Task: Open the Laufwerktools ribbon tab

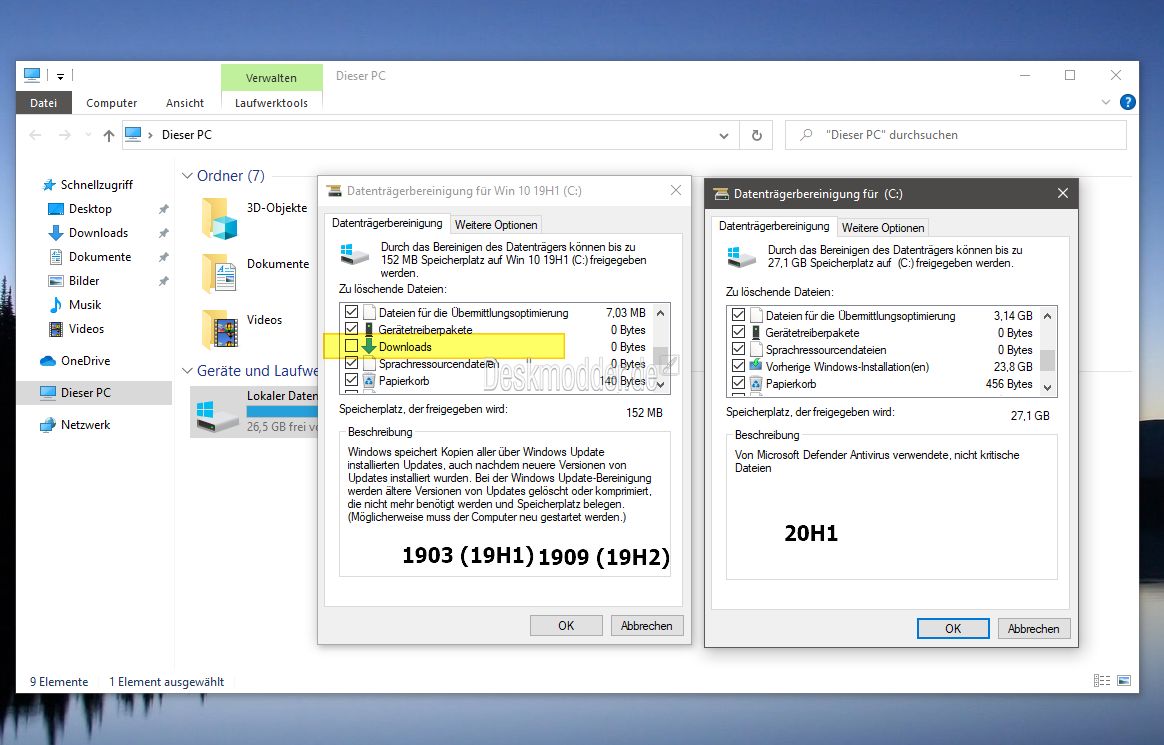Action: click(x=271, y=103)
